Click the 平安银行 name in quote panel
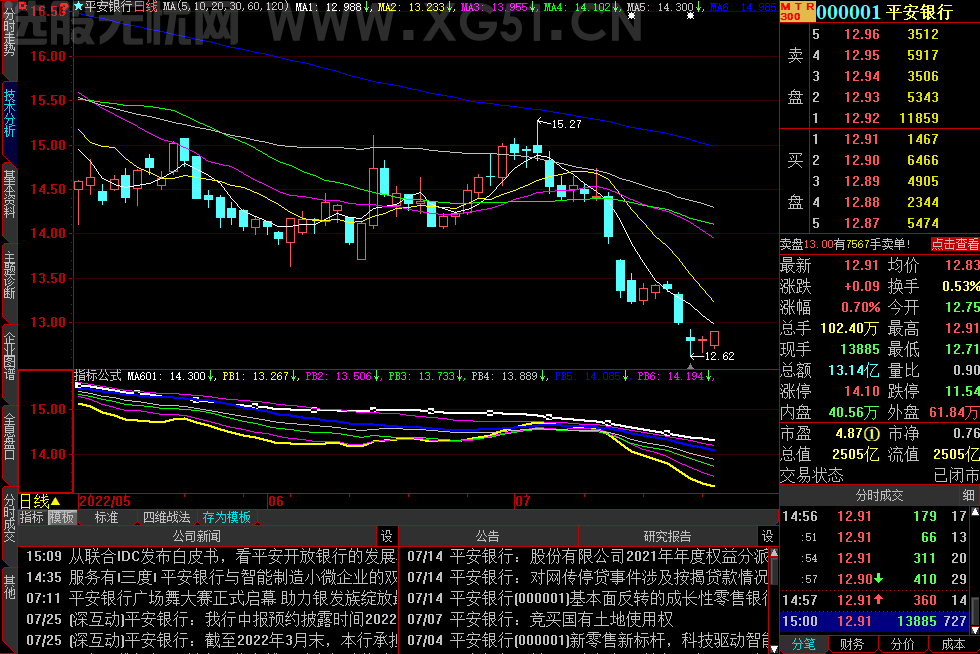This screenshot has height=654, width=980. (919, 12)
